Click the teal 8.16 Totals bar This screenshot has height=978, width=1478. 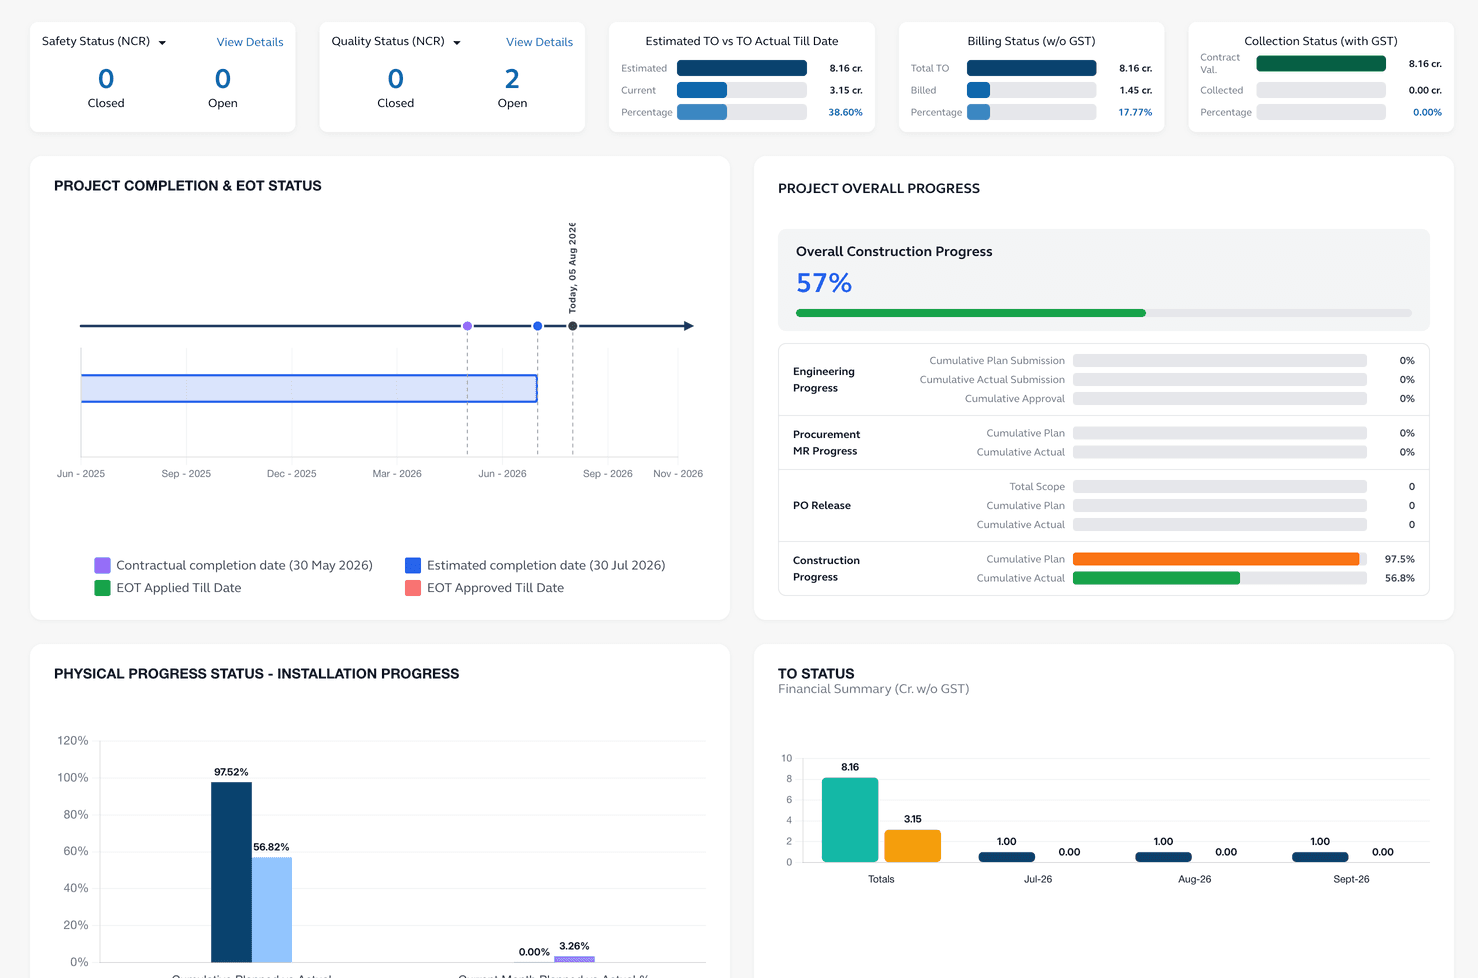[850, 819]
